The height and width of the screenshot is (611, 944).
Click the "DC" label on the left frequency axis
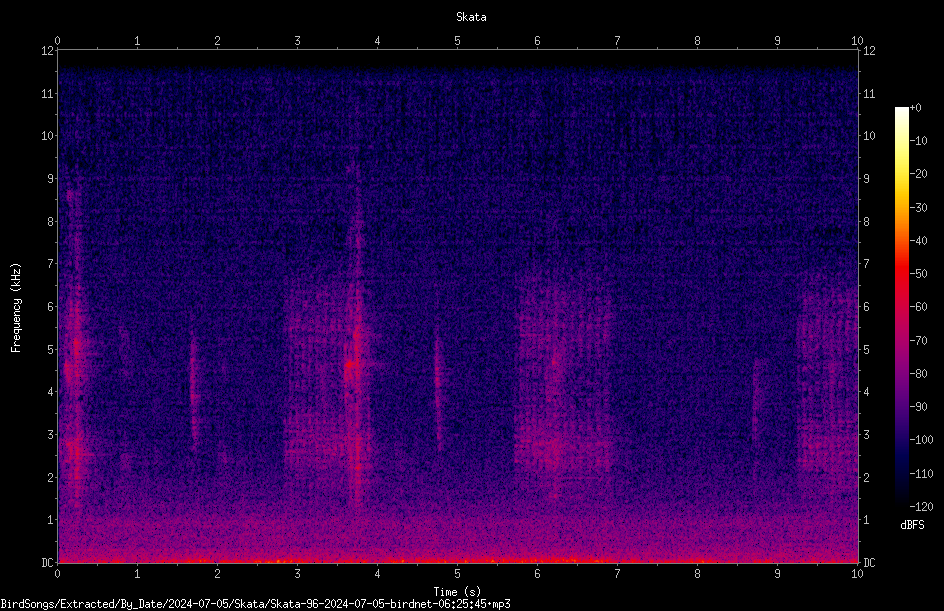(x=47, y=563)
